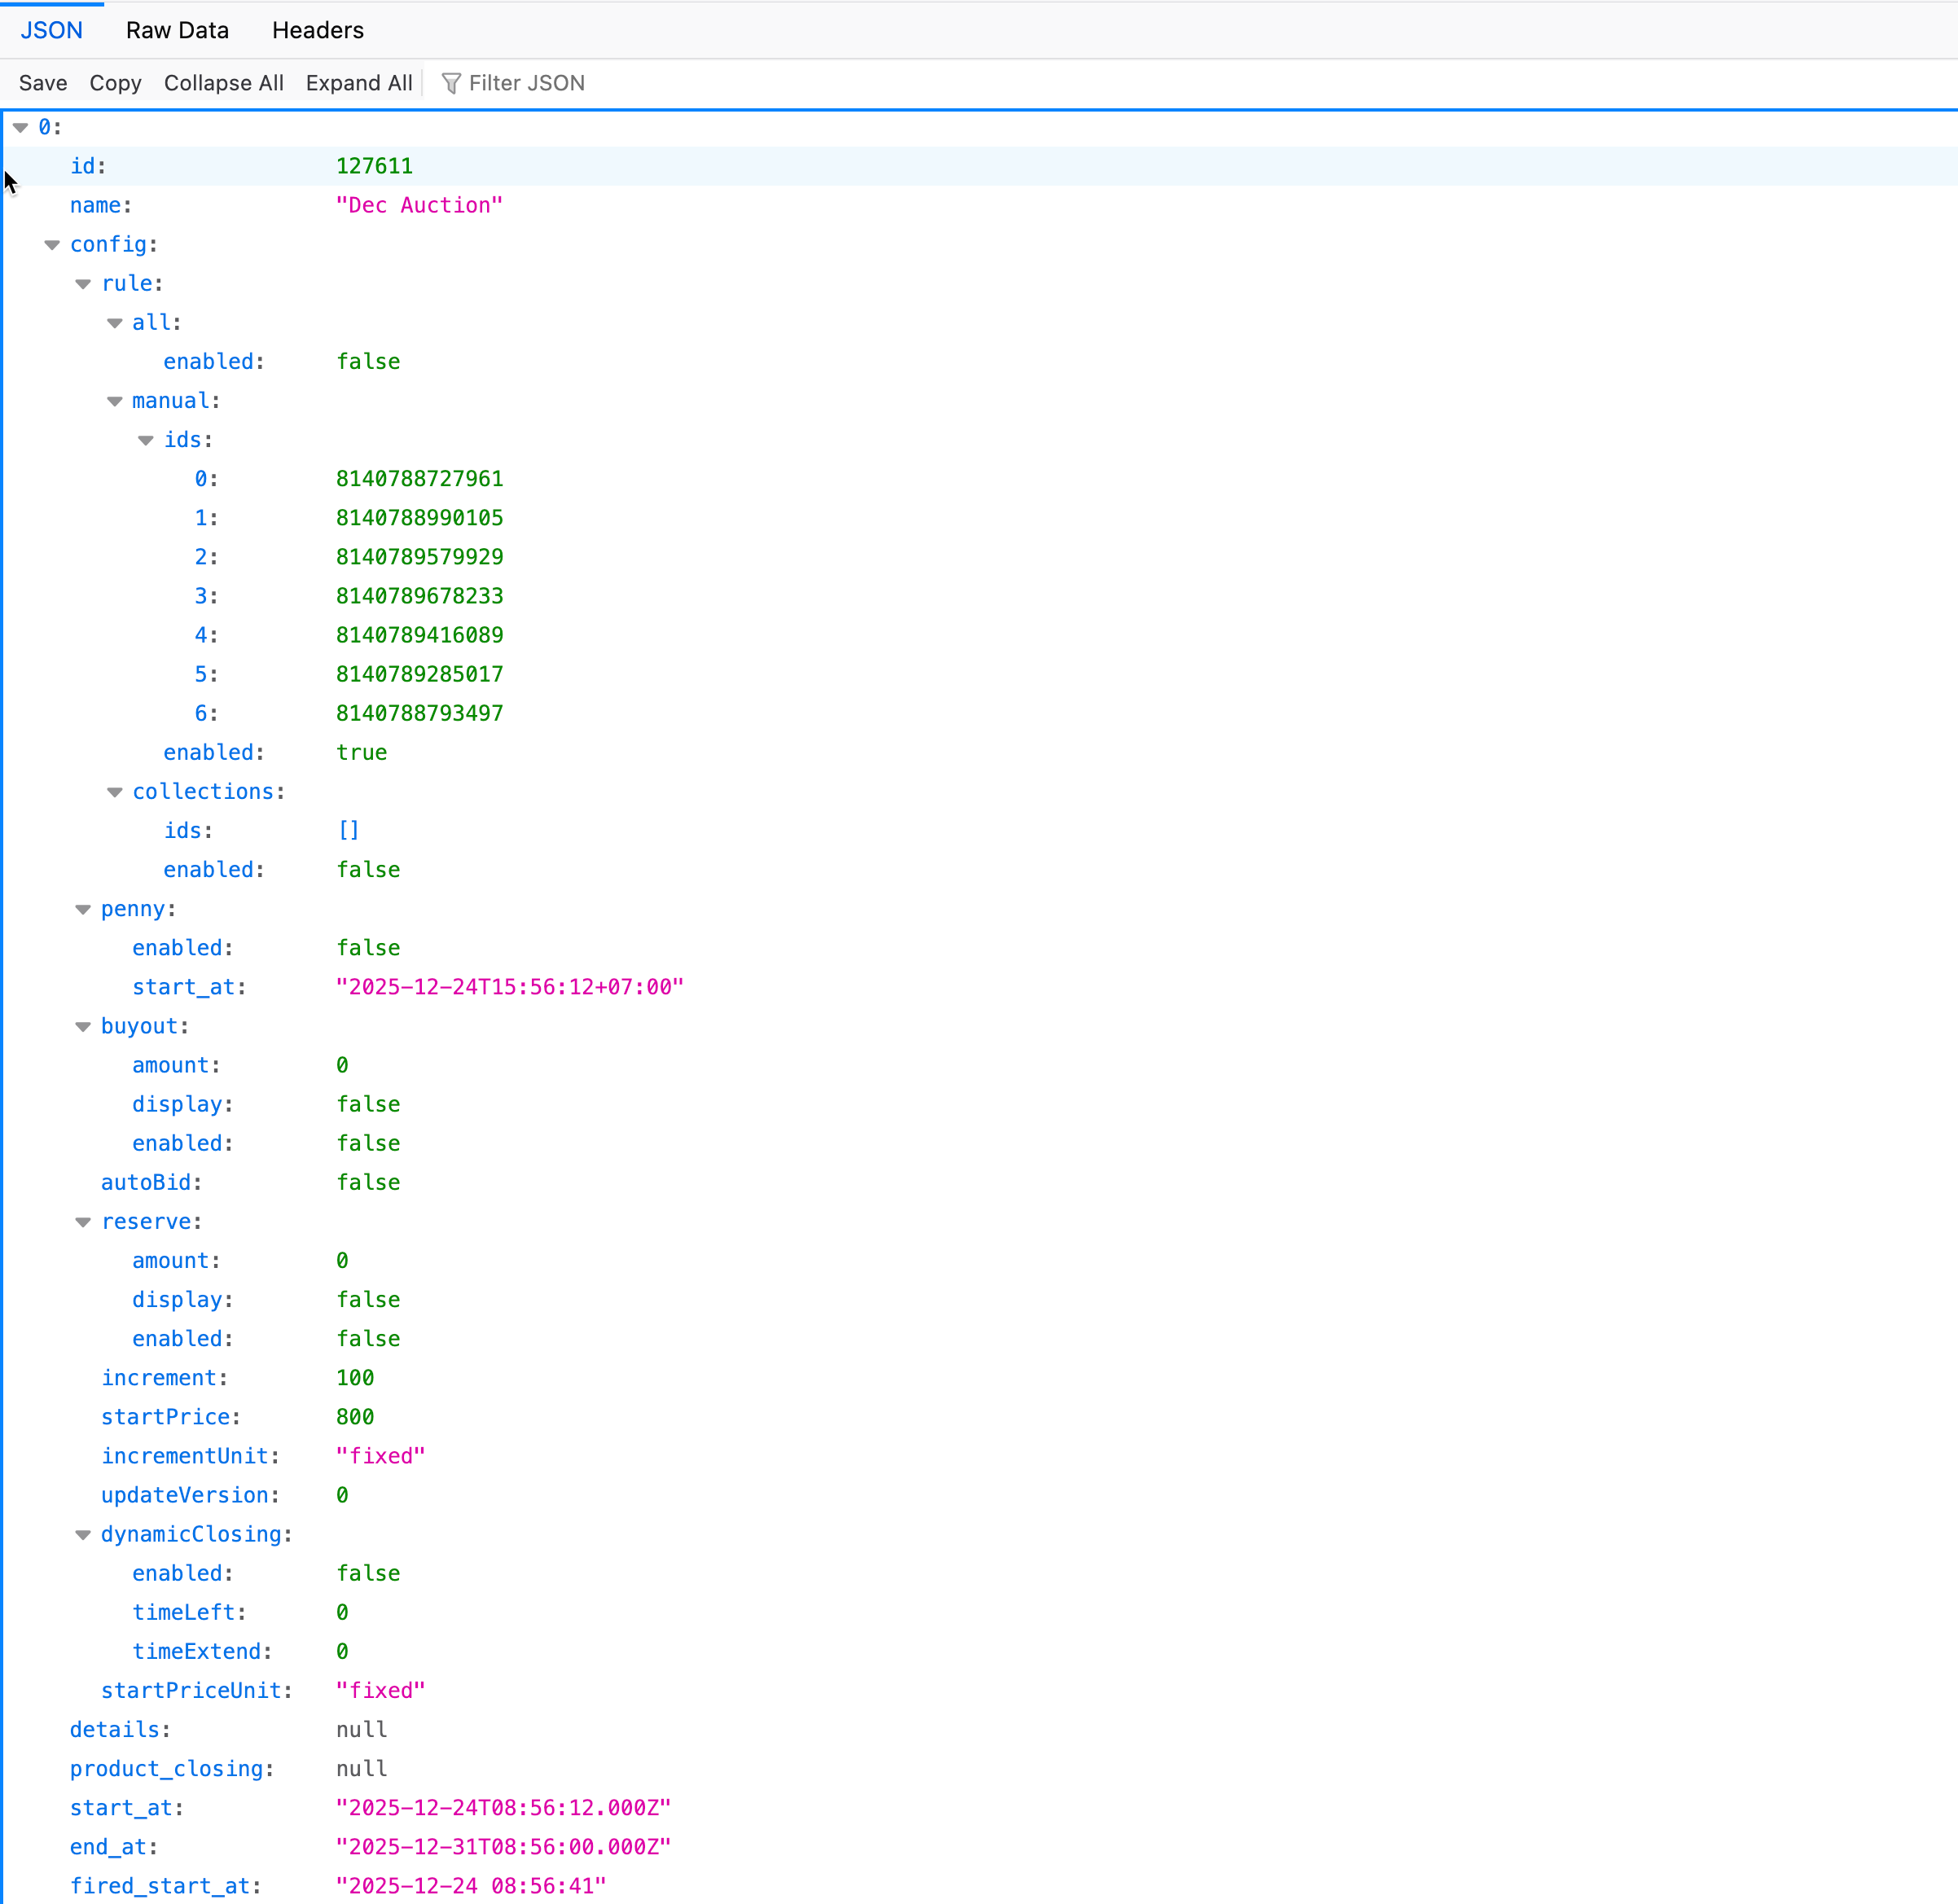Image resolution: width=1958 pixels, height=1904 pixels.
Task: Click the filter funnel icon
Action: pos(451,83)
